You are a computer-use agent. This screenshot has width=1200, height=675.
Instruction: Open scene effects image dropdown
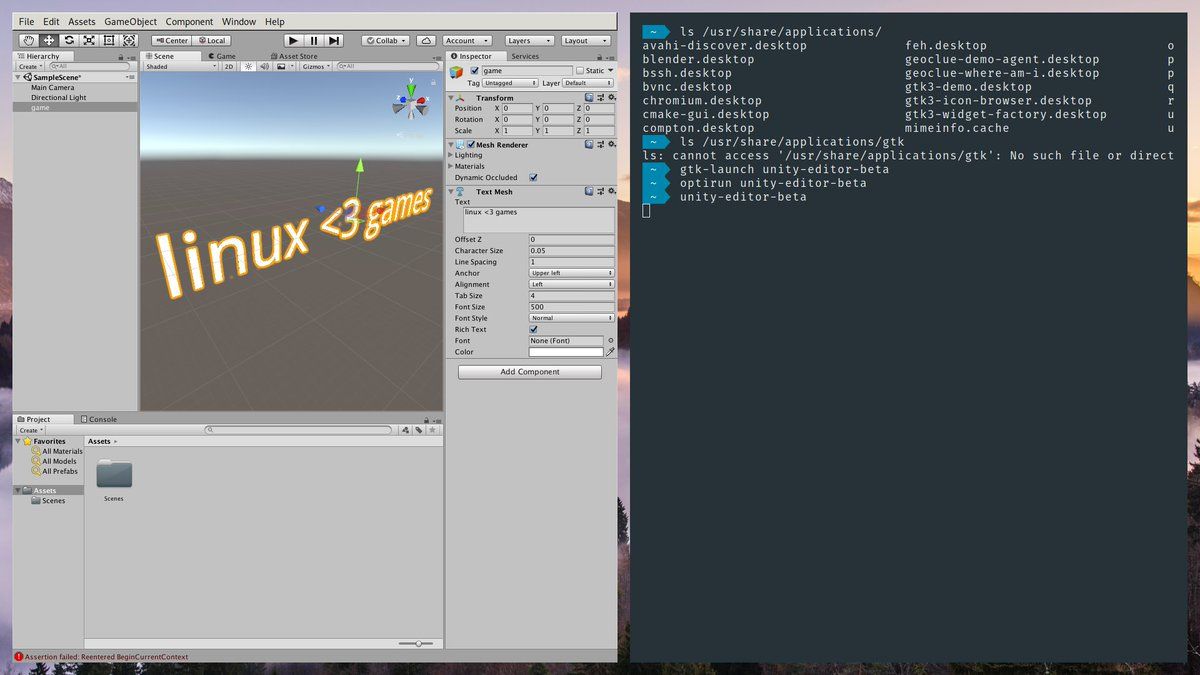point(285,66)
